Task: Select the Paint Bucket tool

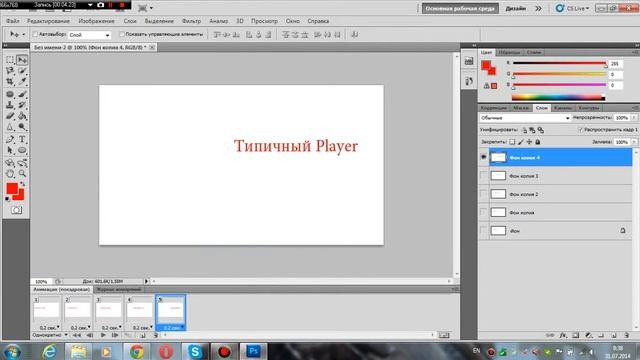Action: pyautogui.click(x=22, y=116)
